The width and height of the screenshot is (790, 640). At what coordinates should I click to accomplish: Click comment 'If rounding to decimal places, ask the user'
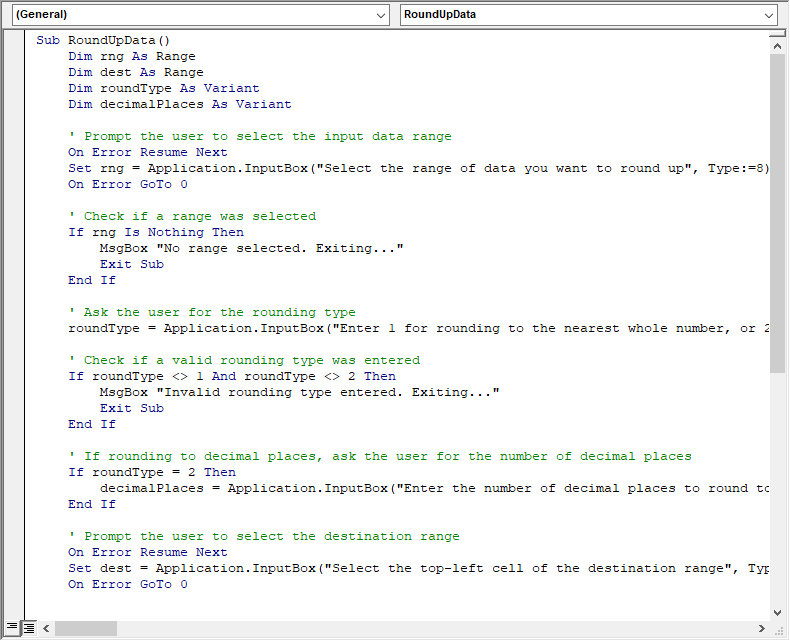pyautogui.click(x=380, y=457)
